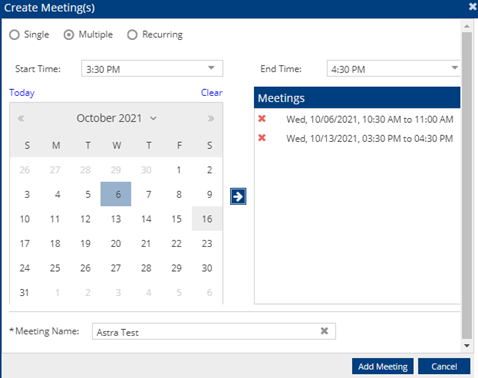
Task: Add selected dates with the arrow button
Action: coord(238,196)
